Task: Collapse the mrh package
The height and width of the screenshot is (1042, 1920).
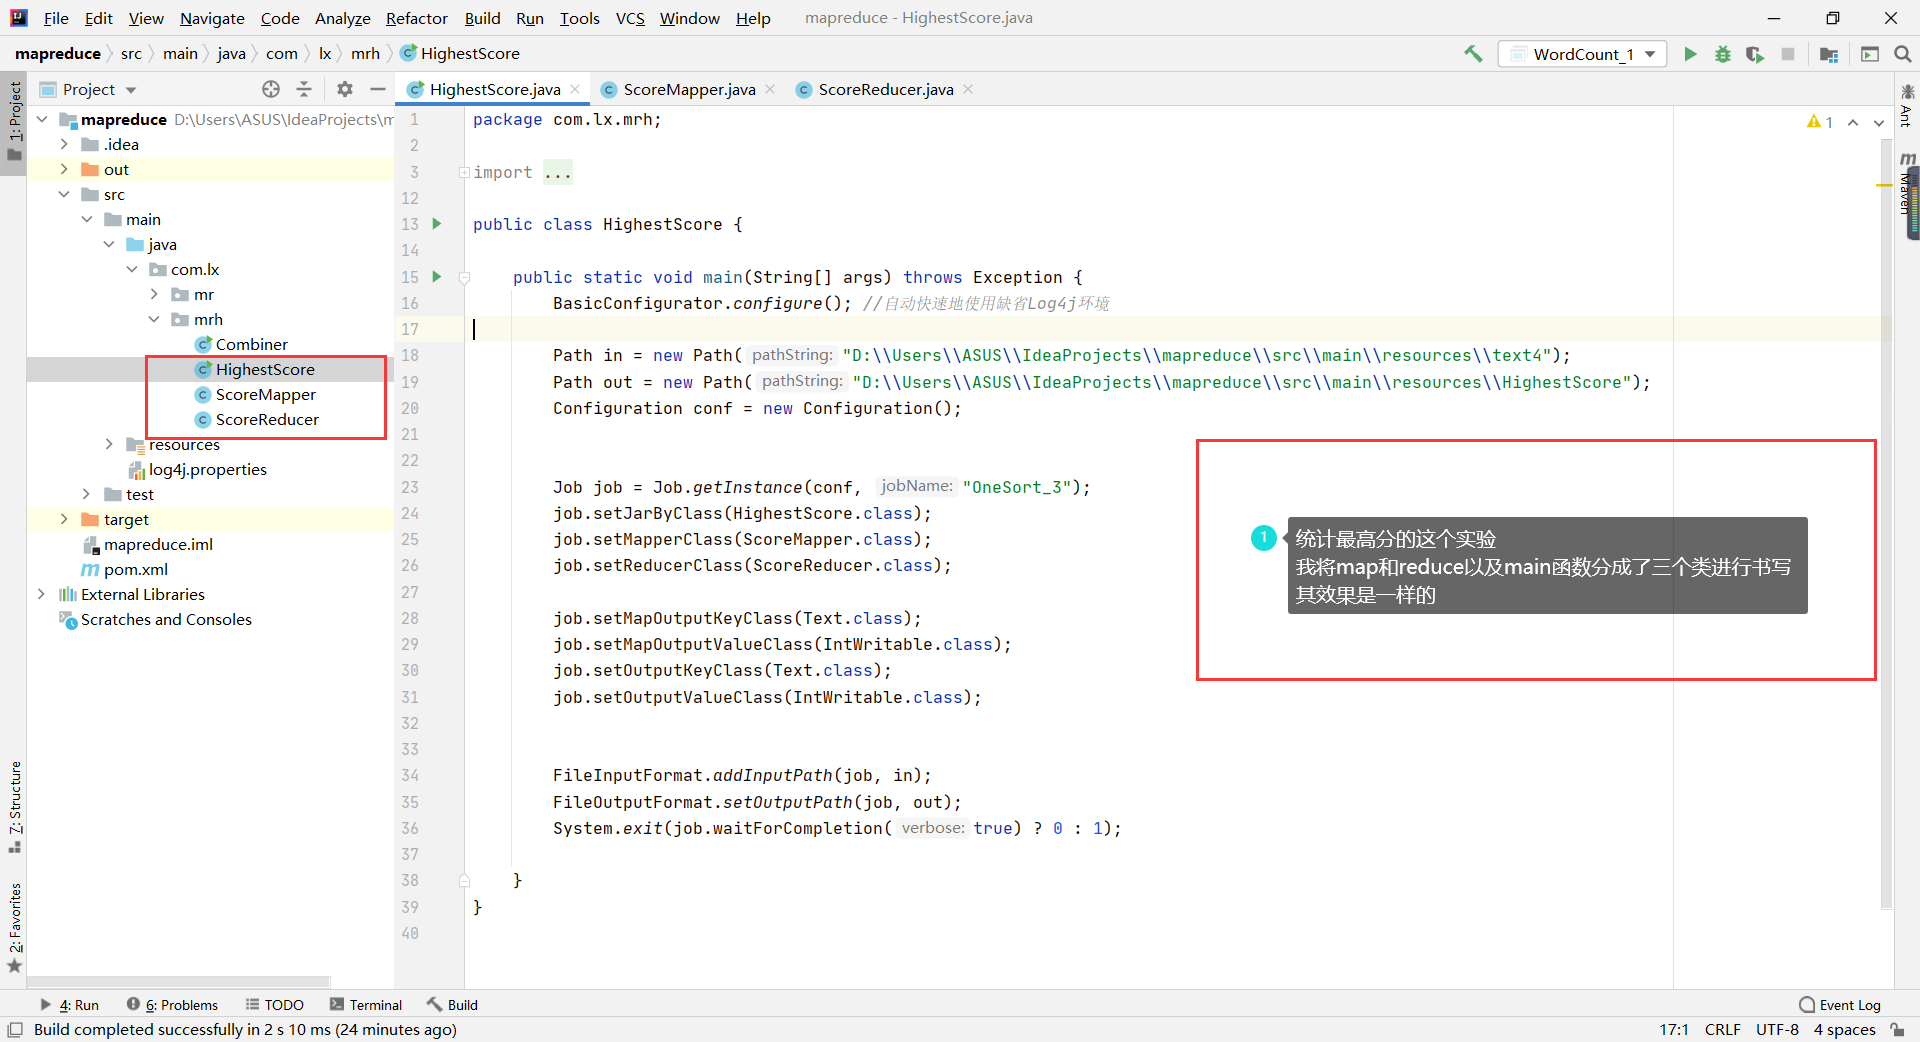Action: (x=154, y=319)
